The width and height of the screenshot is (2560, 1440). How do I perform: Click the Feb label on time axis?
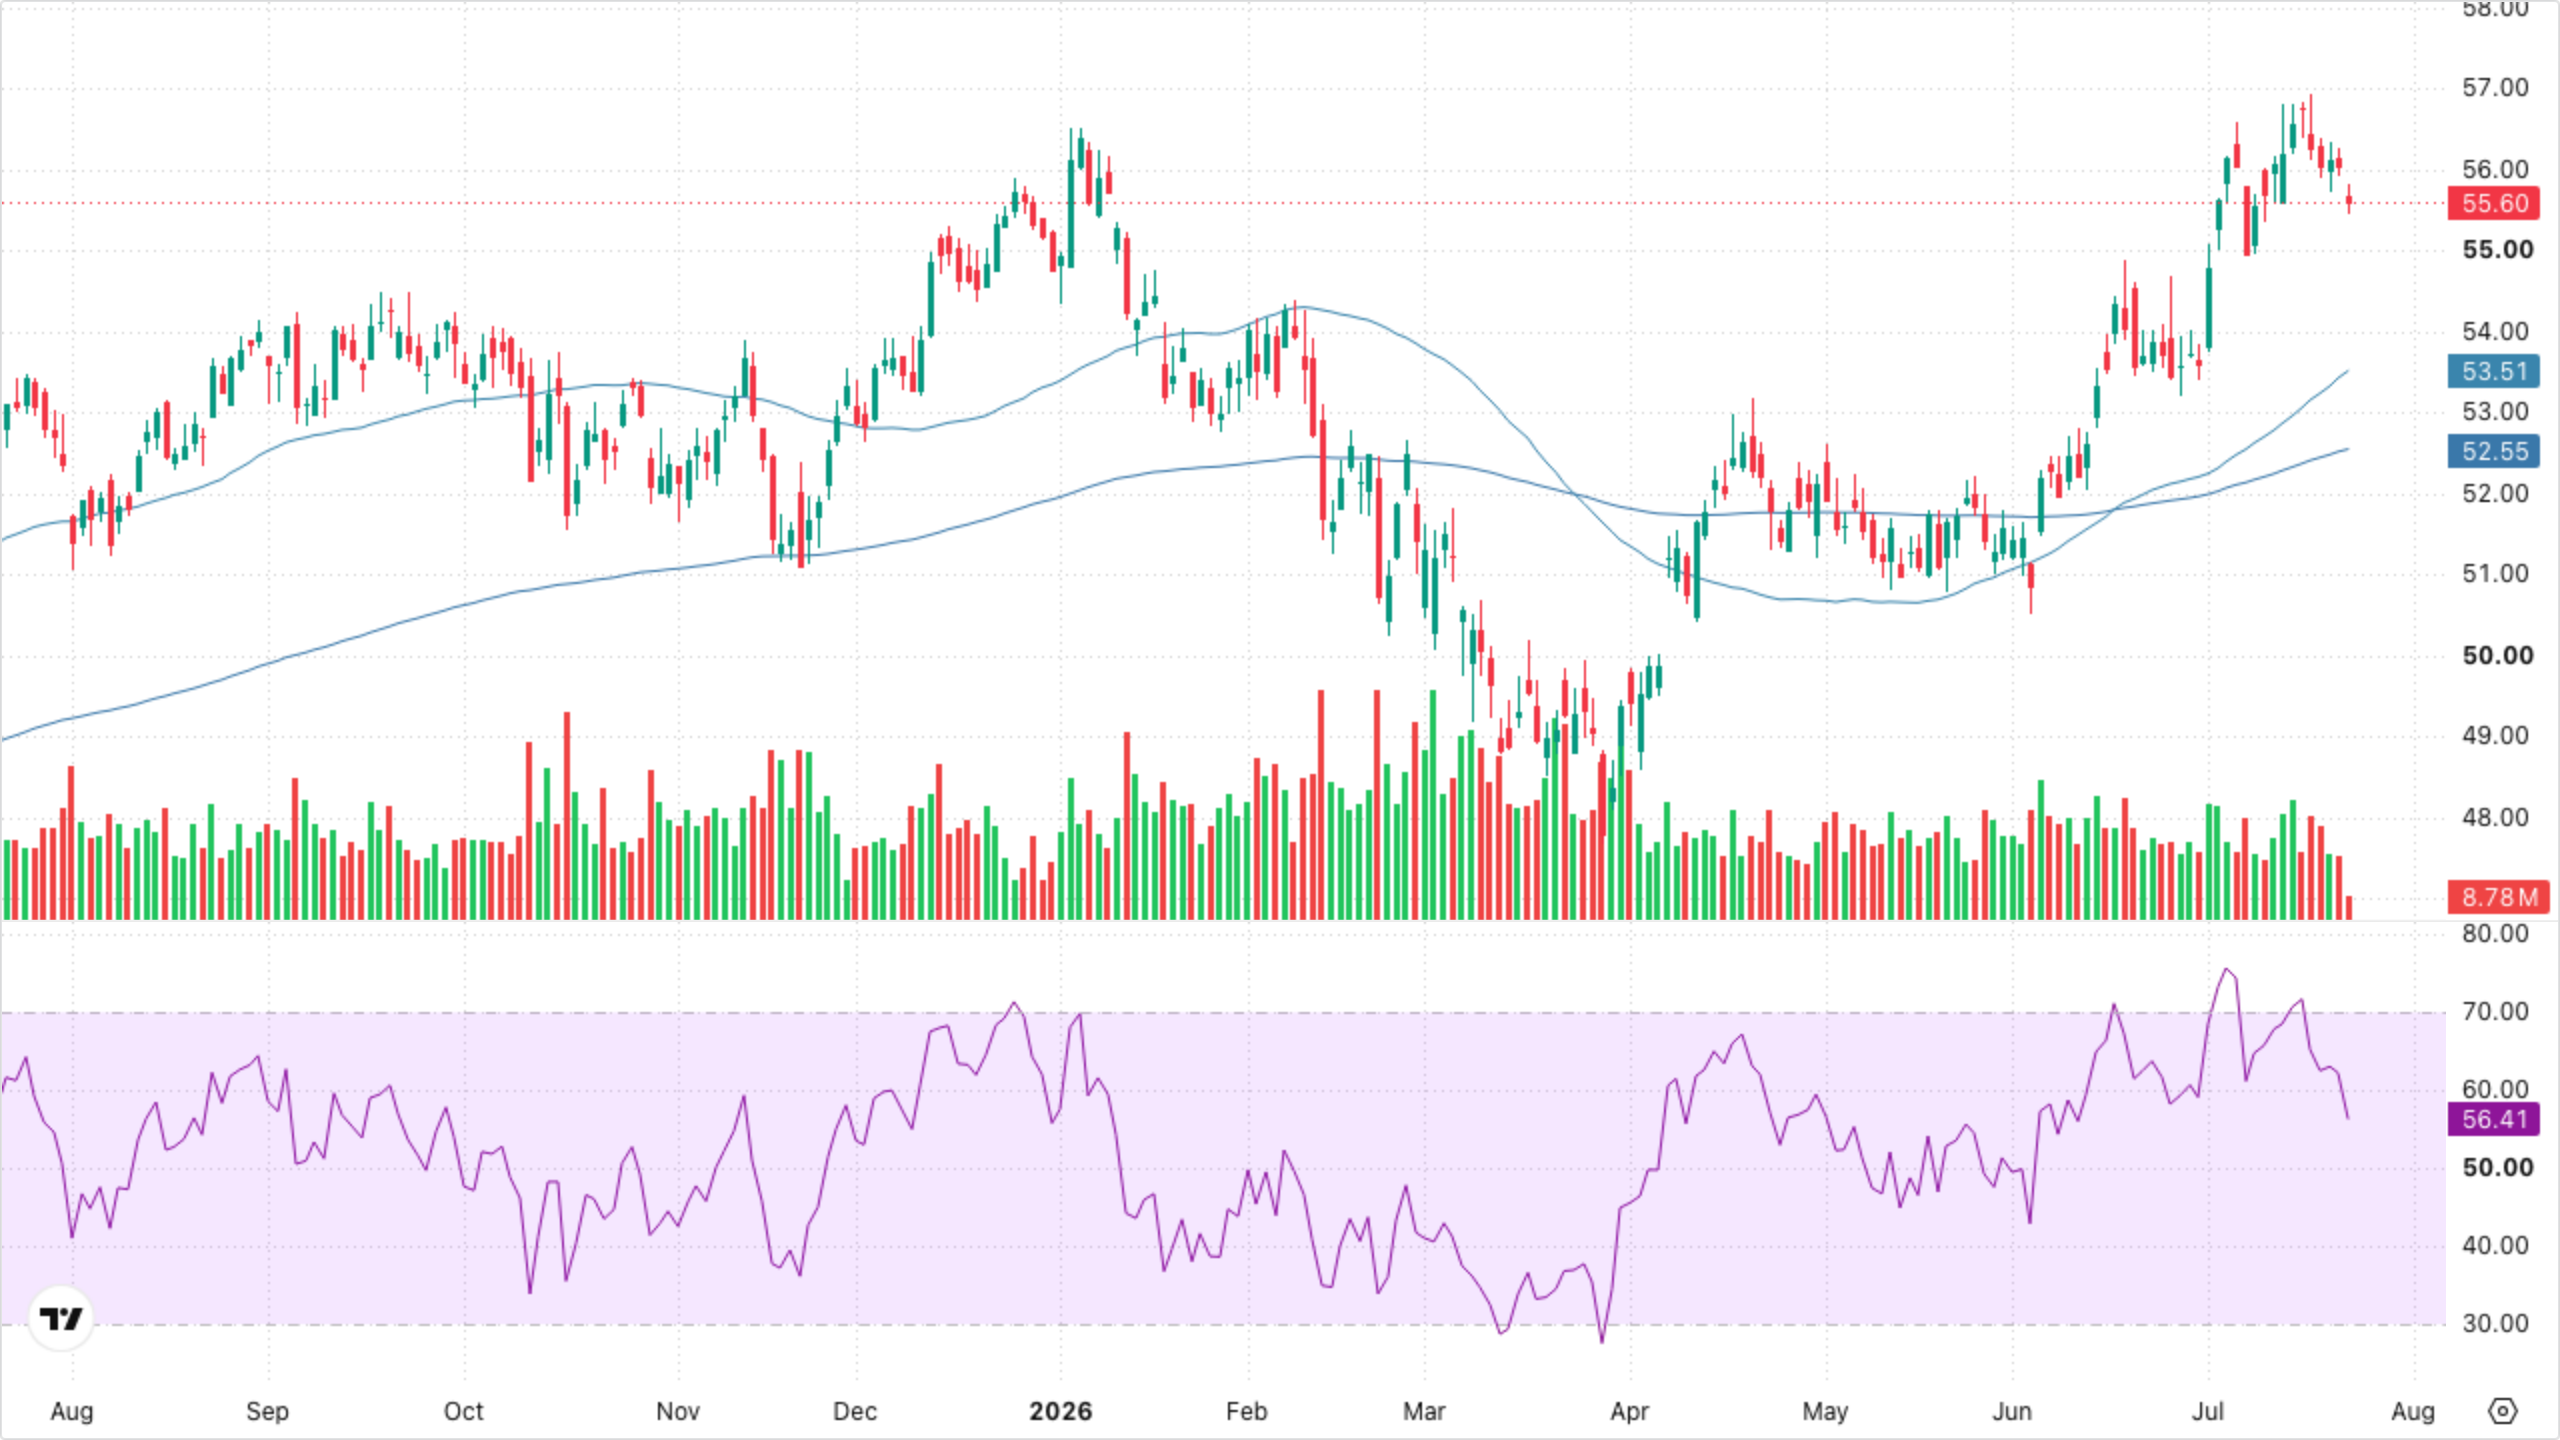click(x=1246, y=1411)
